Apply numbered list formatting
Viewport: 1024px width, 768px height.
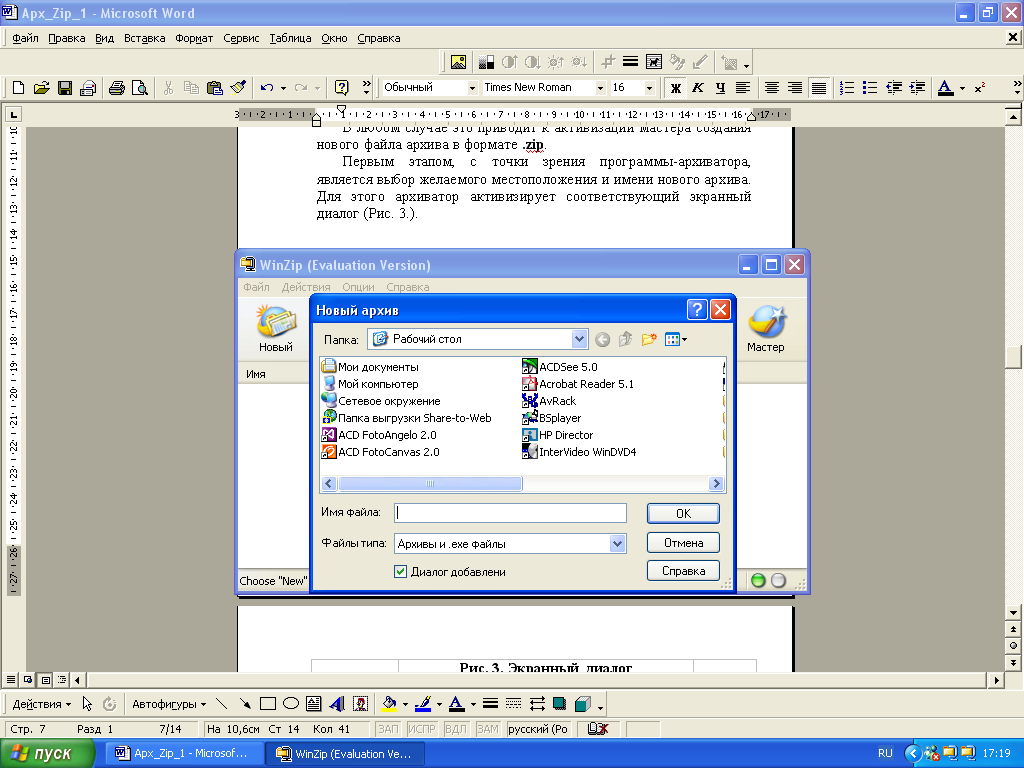click(x=846, y=88)
